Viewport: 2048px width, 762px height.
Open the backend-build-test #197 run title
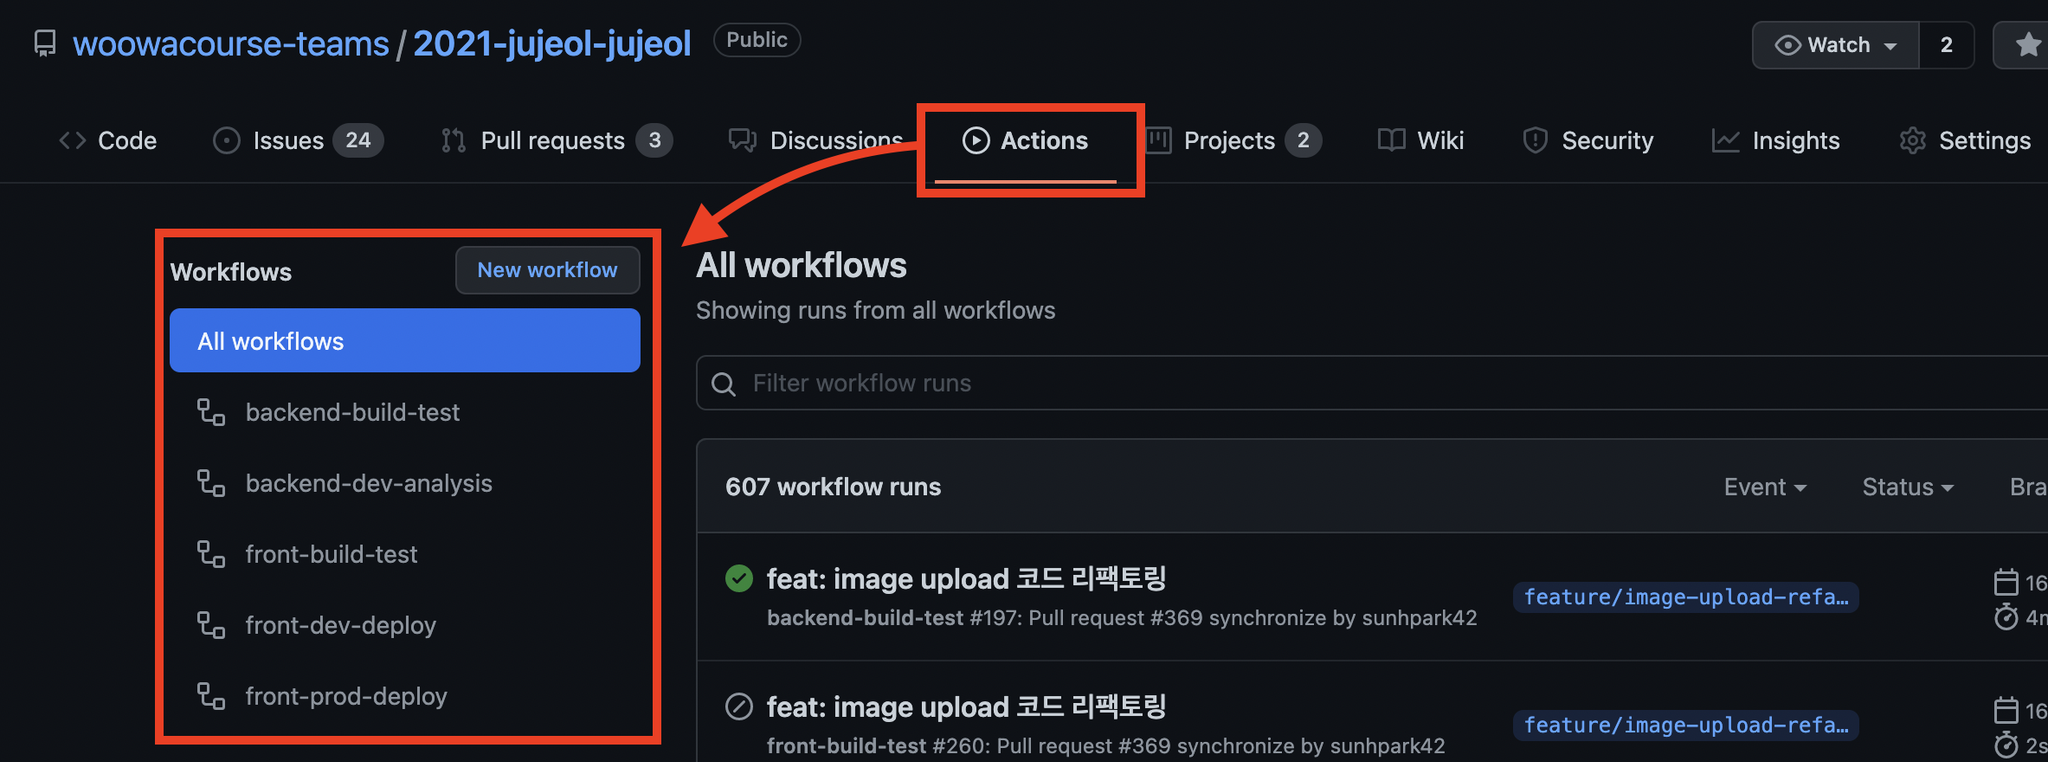(966, 579)
